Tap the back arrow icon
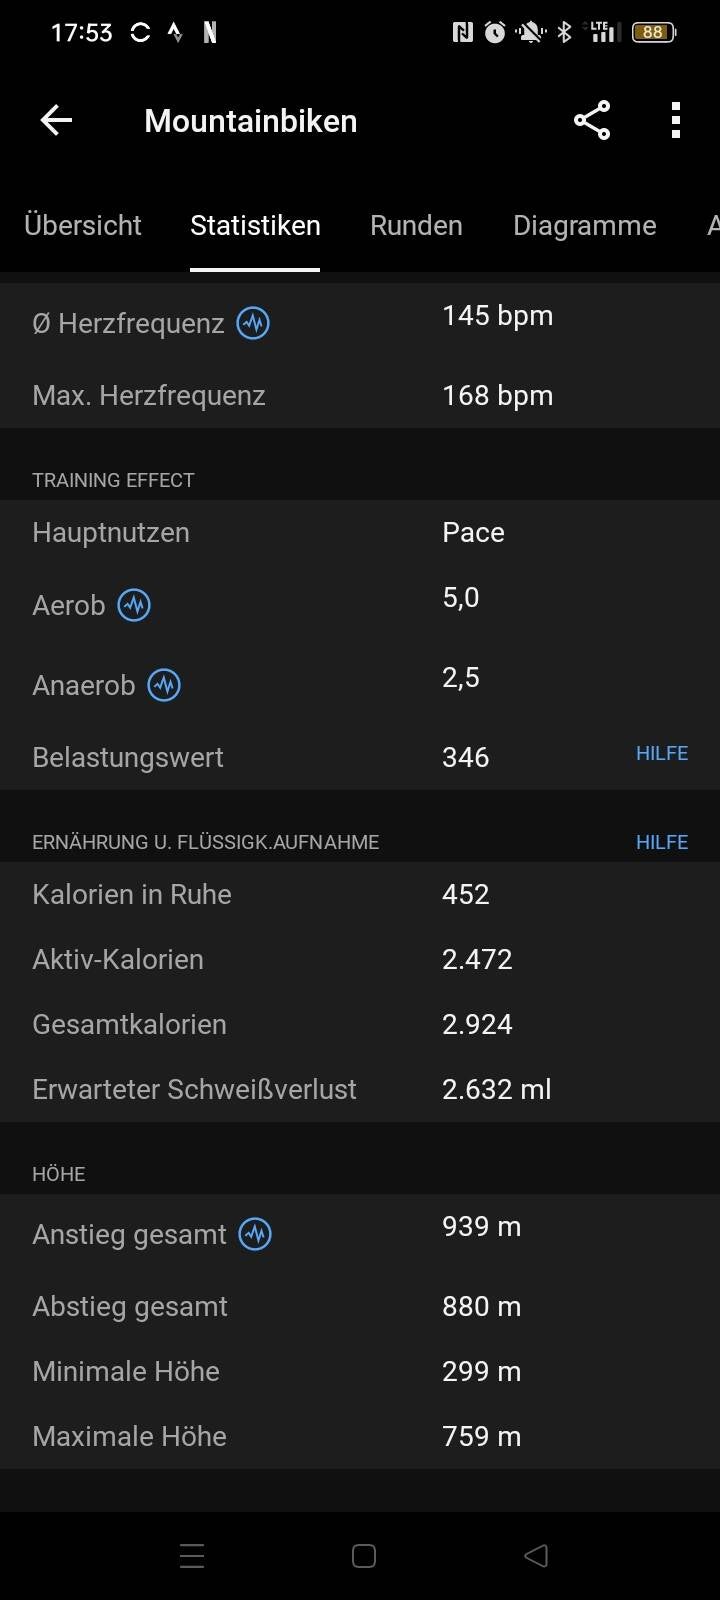The width and height of the screenshot is (720, 1600). point(56,121)
